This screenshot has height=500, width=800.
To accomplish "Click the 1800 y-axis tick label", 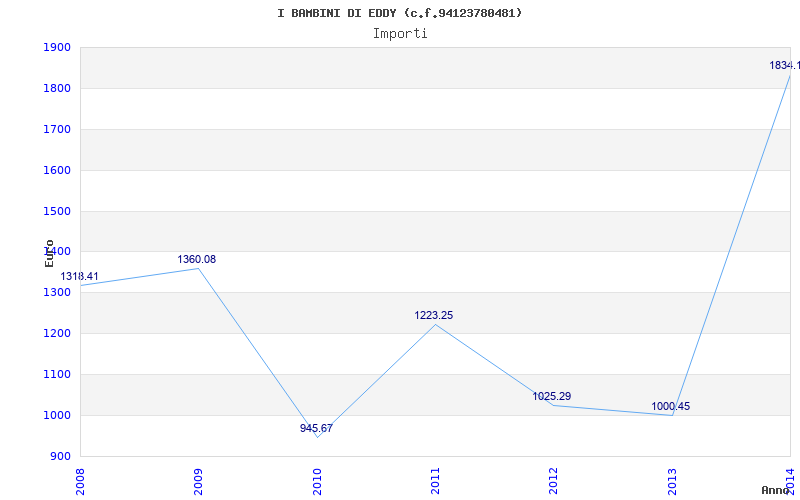I will point(57,88).
